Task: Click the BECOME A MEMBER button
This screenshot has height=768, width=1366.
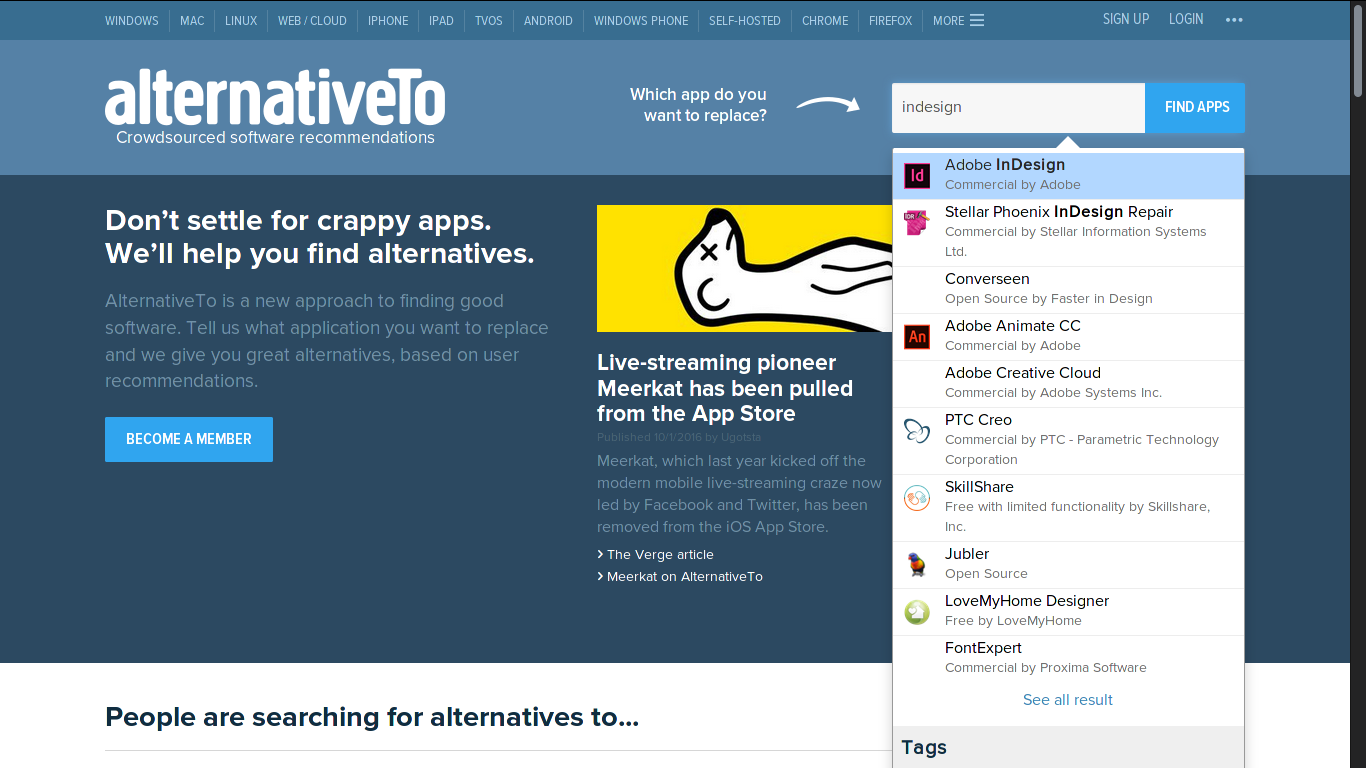Action: [x=189, y=439]
